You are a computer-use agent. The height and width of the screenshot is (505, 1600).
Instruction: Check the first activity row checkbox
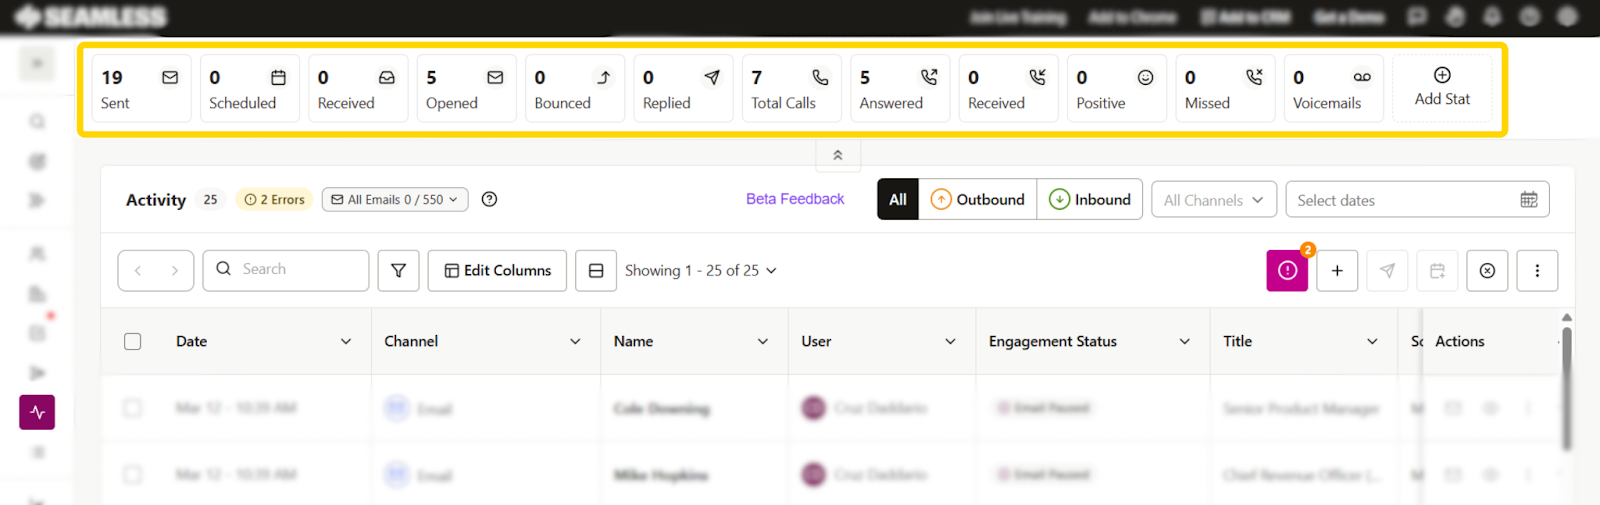pos(132,408)
